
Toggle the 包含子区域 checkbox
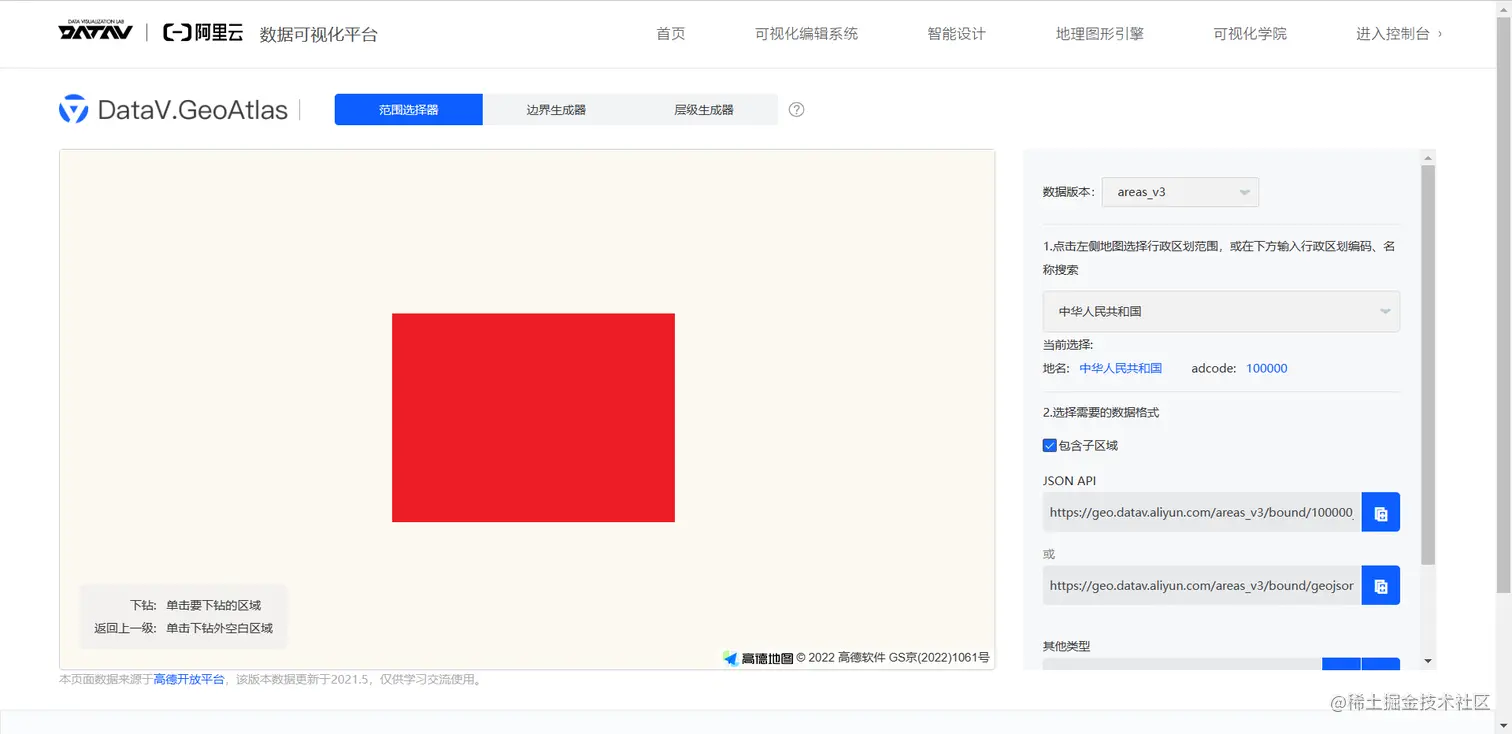(1049, 445)
